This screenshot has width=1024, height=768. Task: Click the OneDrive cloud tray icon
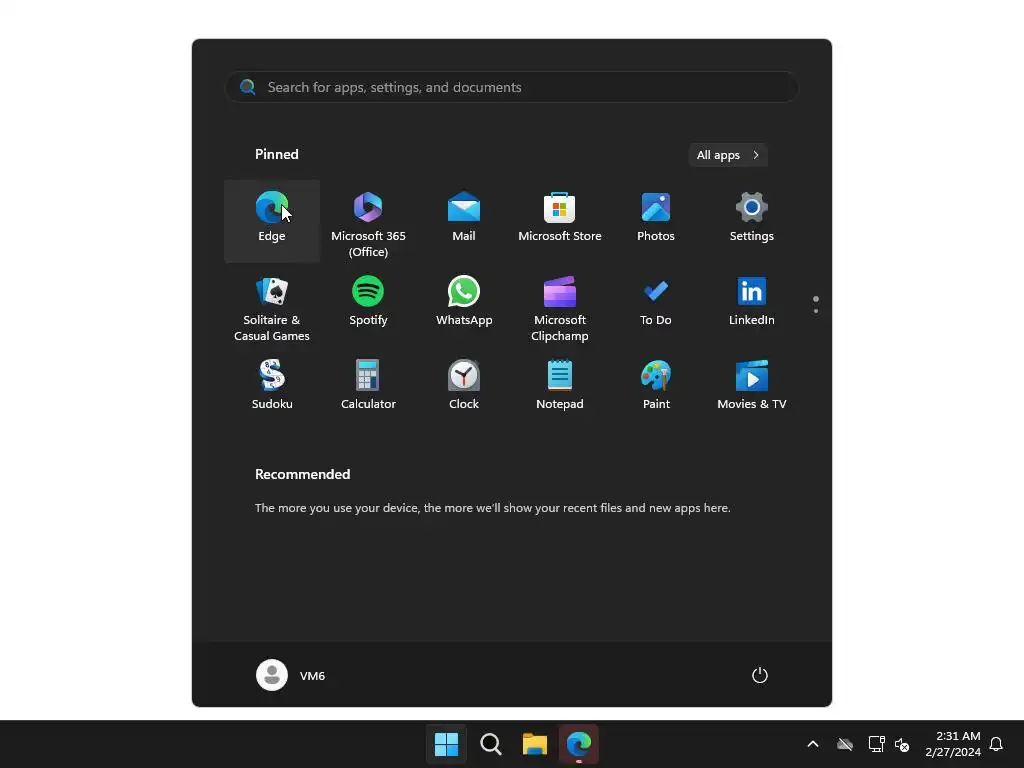coord(845,744)
